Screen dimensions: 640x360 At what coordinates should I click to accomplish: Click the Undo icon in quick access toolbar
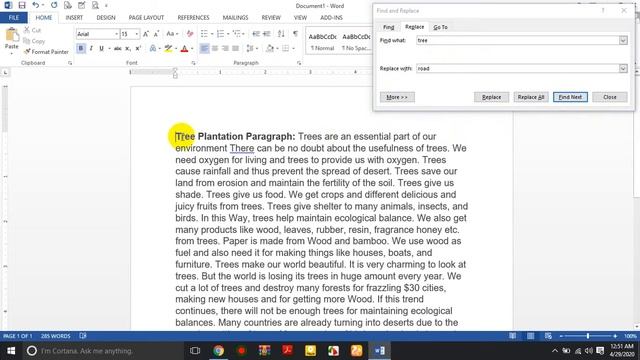point(36,5)
